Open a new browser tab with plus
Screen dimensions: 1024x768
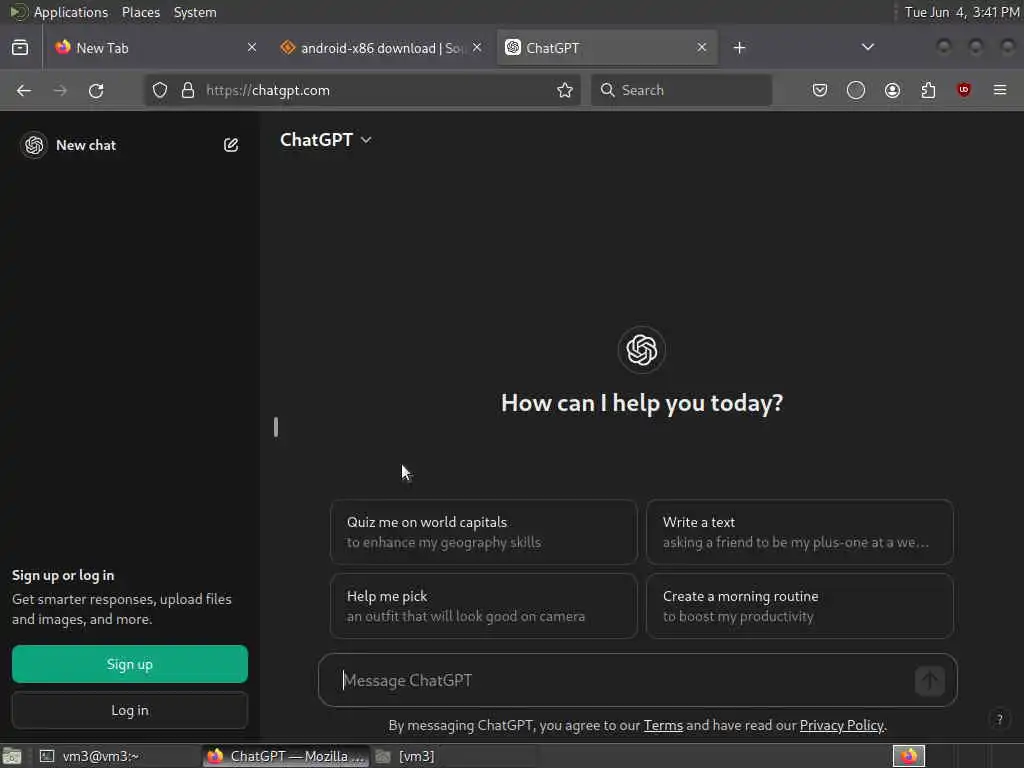pyautogui.click(x=739, y=48)
